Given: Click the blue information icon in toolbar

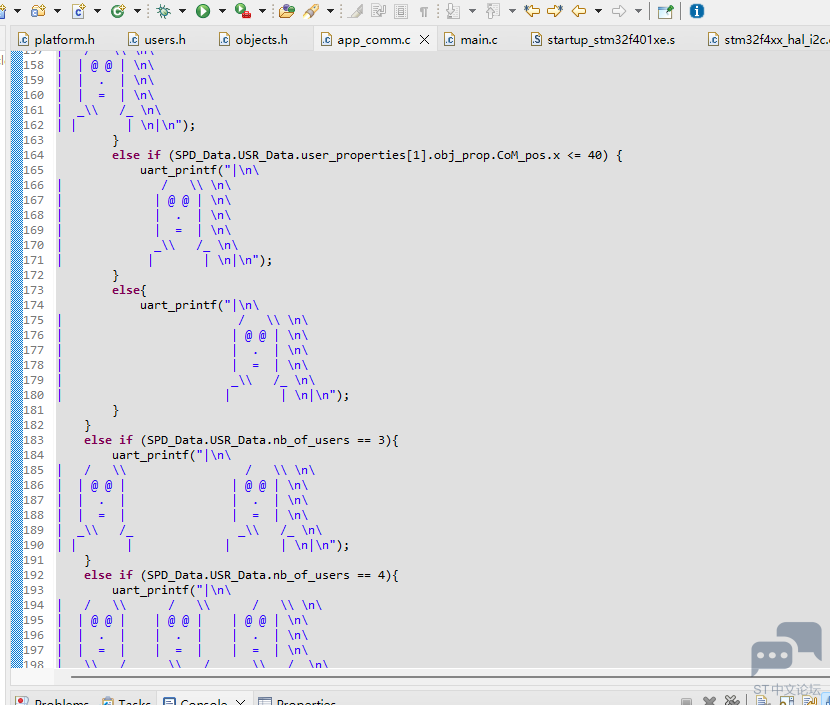Looking at the screenshot, I should coord(697,11).
